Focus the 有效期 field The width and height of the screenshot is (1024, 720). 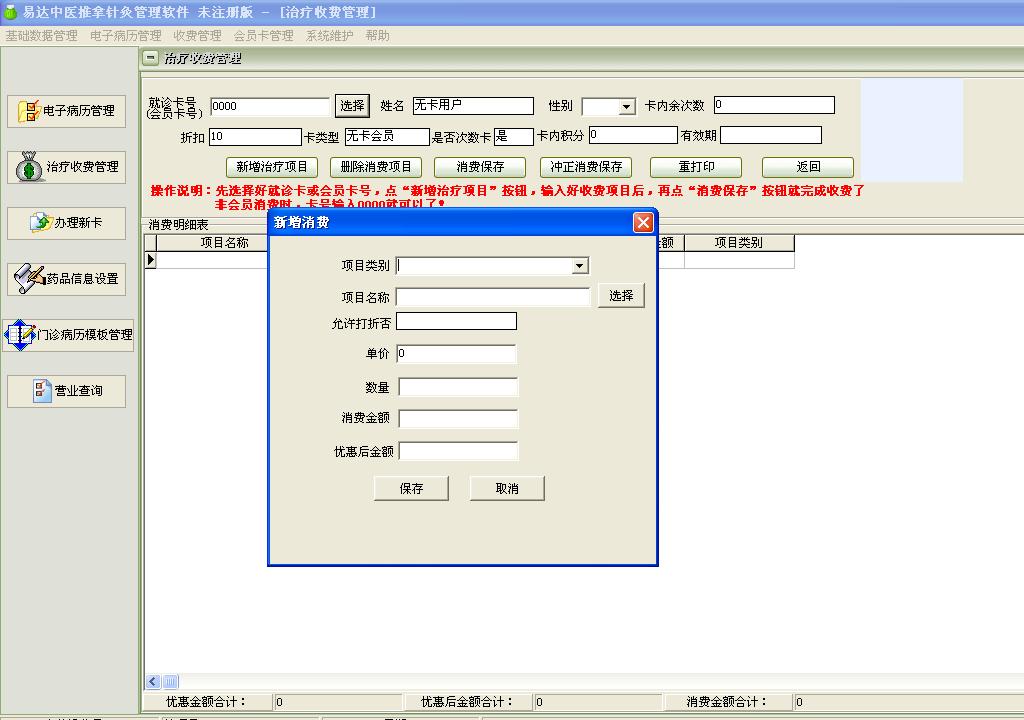[x=771, y=135]
